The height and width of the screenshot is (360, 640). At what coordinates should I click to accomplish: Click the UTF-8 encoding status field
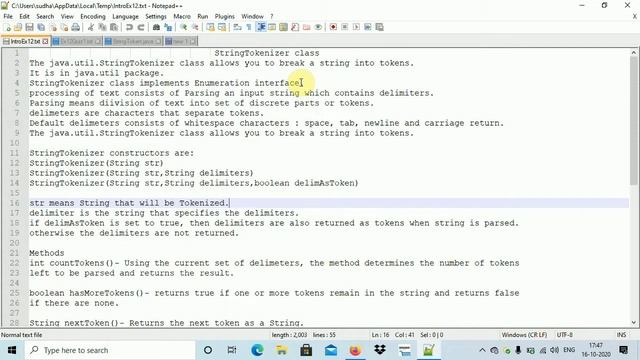564,335
